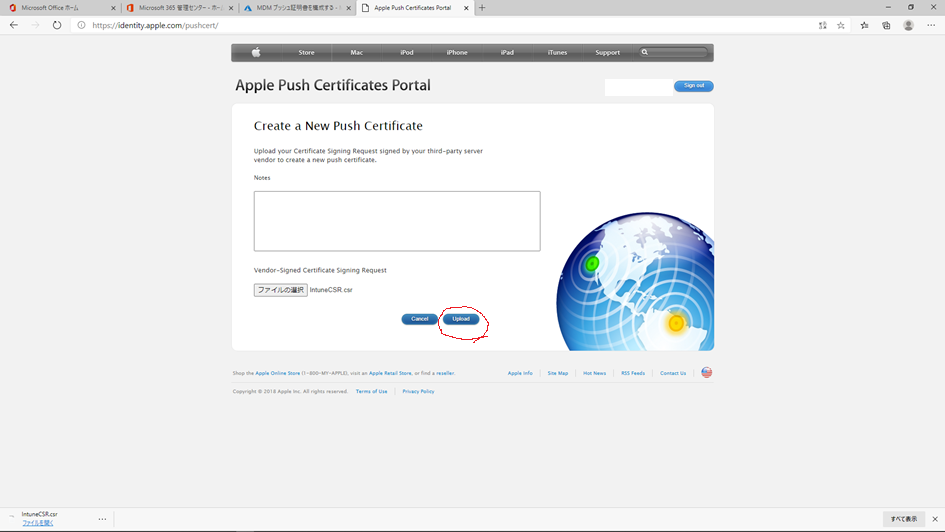This screenshot has height=532, width=945.
Task: Click the Sign out button
Action: pos(694,86)
